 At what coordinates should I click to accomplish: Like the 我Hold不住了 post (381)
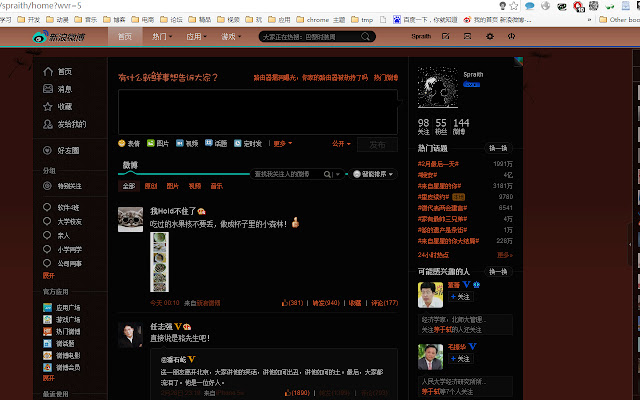[x=292, y=303]
